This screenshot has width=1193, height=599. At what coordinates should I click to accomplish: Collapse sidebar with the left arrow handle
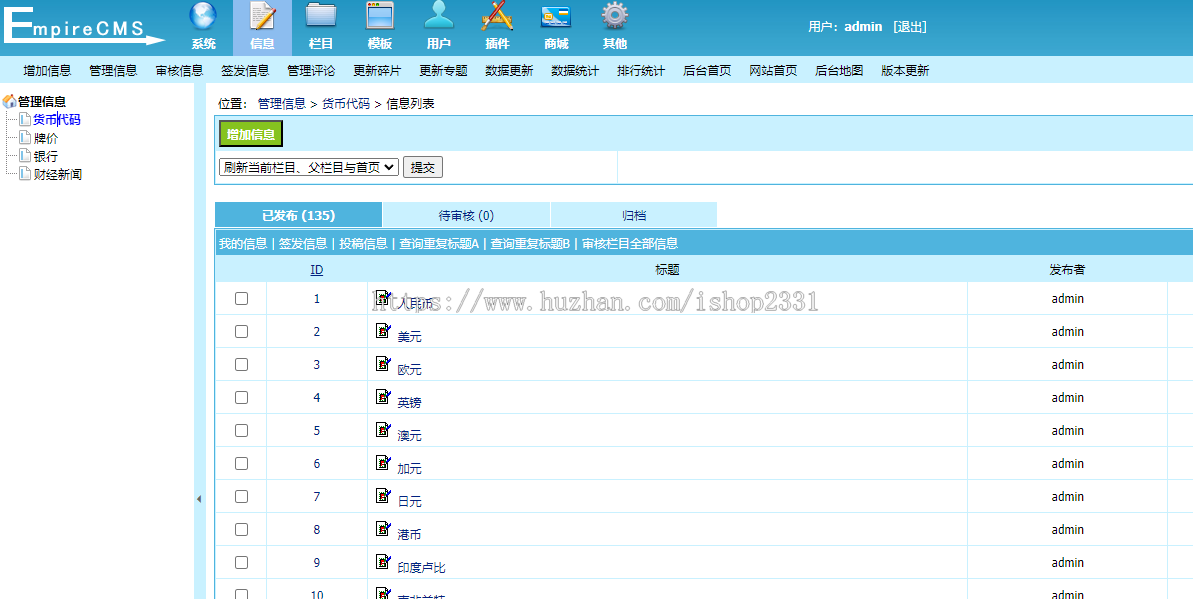pyautogui.click(x=199, y=499)
